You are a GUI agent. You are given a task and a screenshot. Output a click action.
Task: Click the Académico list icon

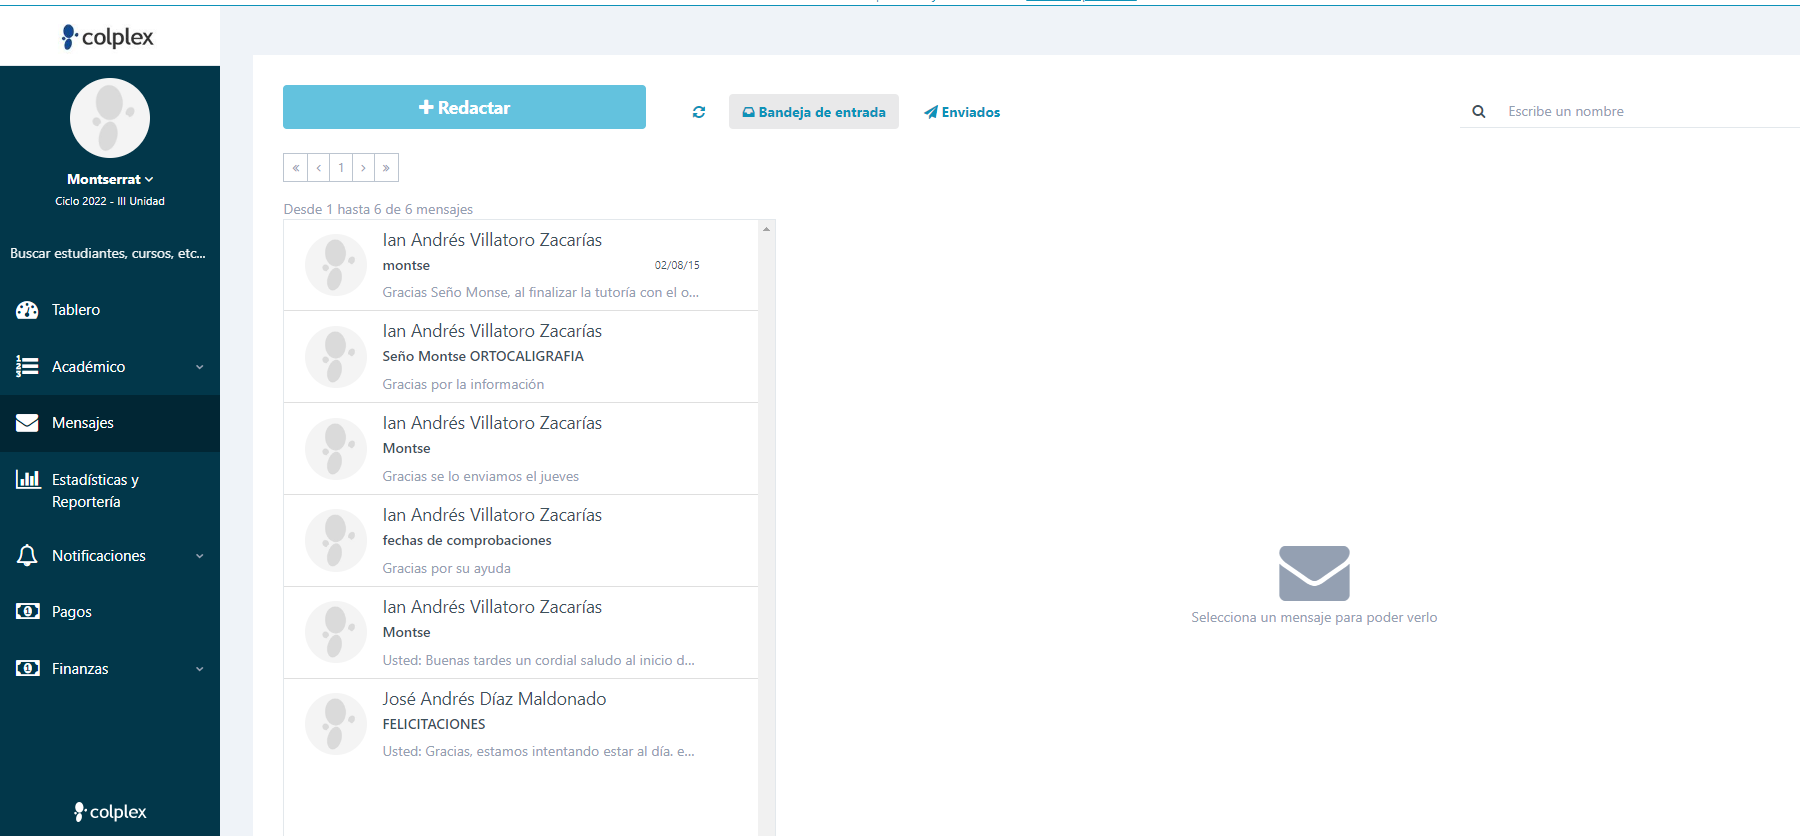pyautogui.click(x=27, y=367)
